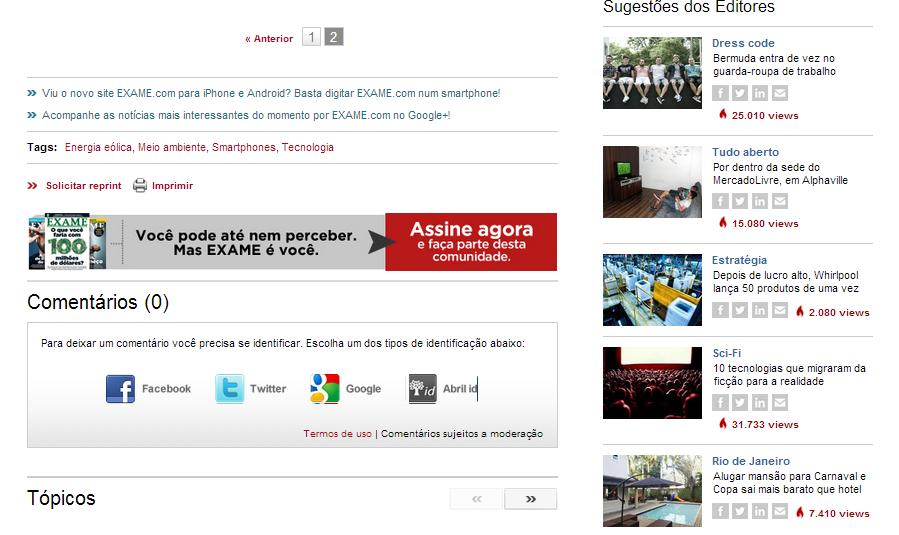The image size is (899, 535).
Task: Email the Sci-Fi article via envelope icon
Action: 780,403
